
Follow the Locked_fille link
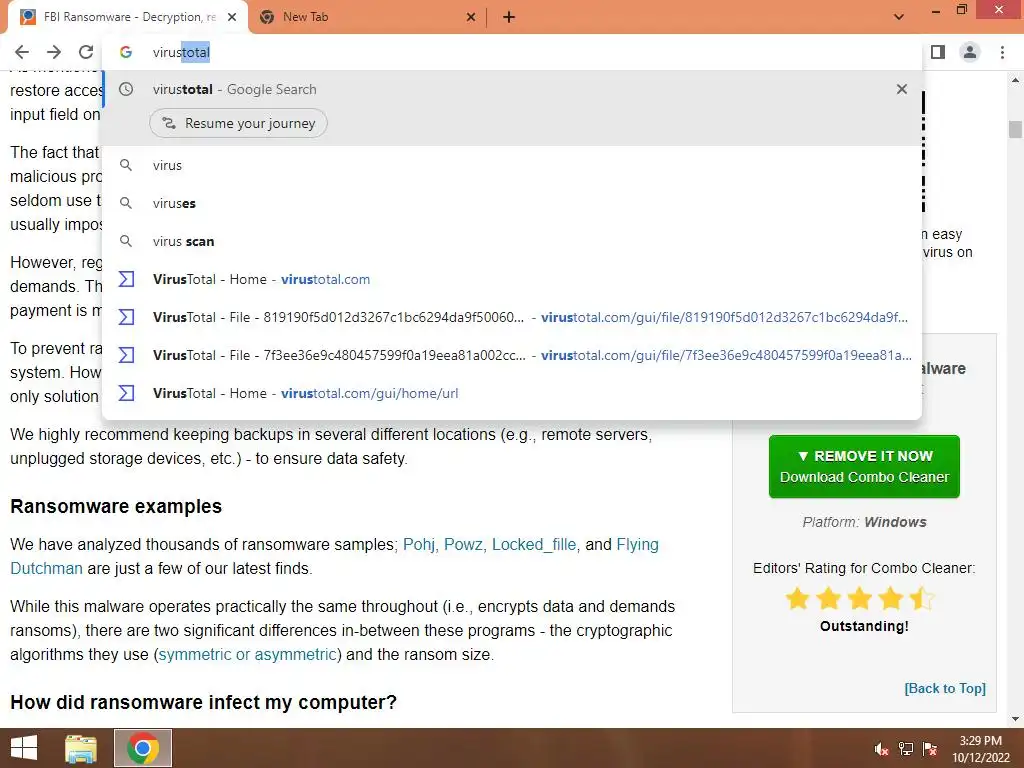(x=534, y=544)
